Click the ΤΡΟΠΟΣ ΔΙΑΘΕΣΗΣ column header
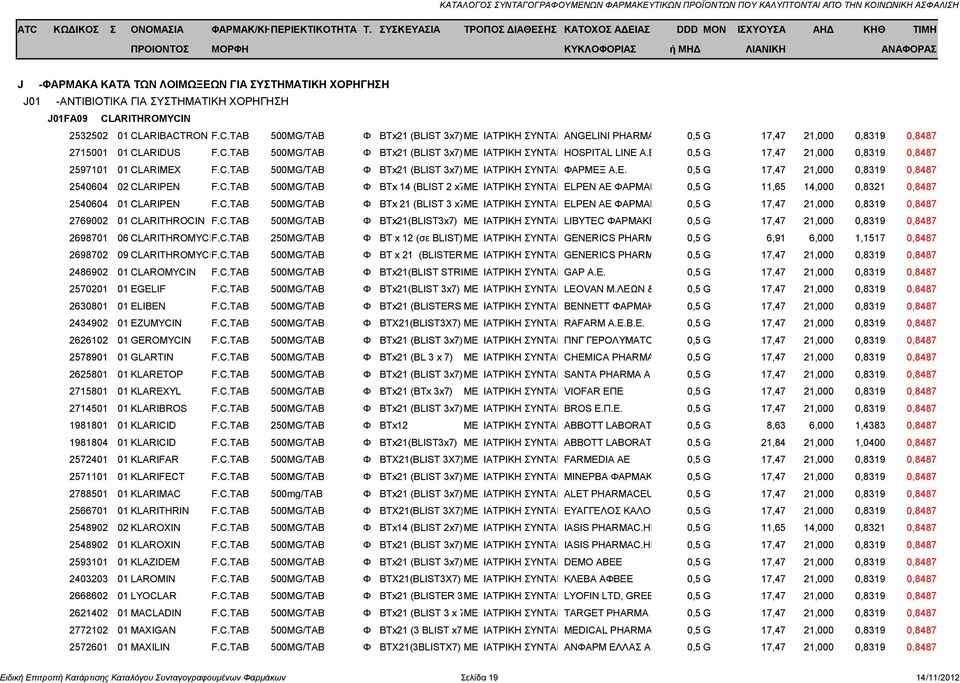 tap(510, 29)
